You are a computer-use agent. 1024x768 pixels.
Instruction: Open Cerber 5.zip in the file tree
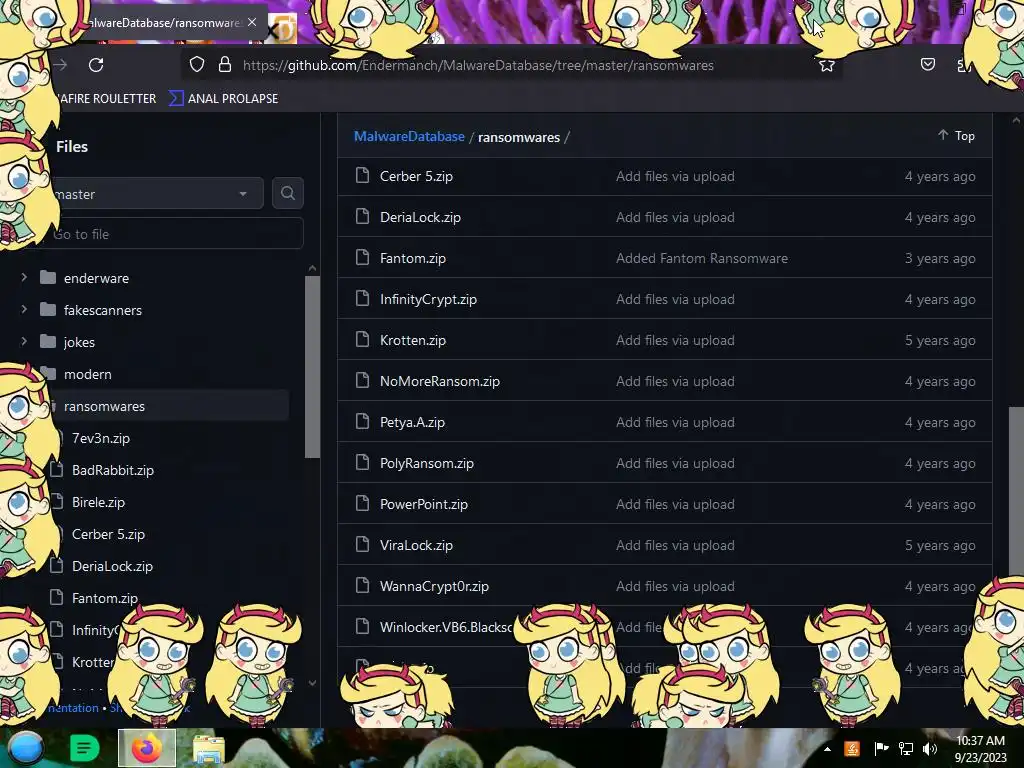[108, 534]
